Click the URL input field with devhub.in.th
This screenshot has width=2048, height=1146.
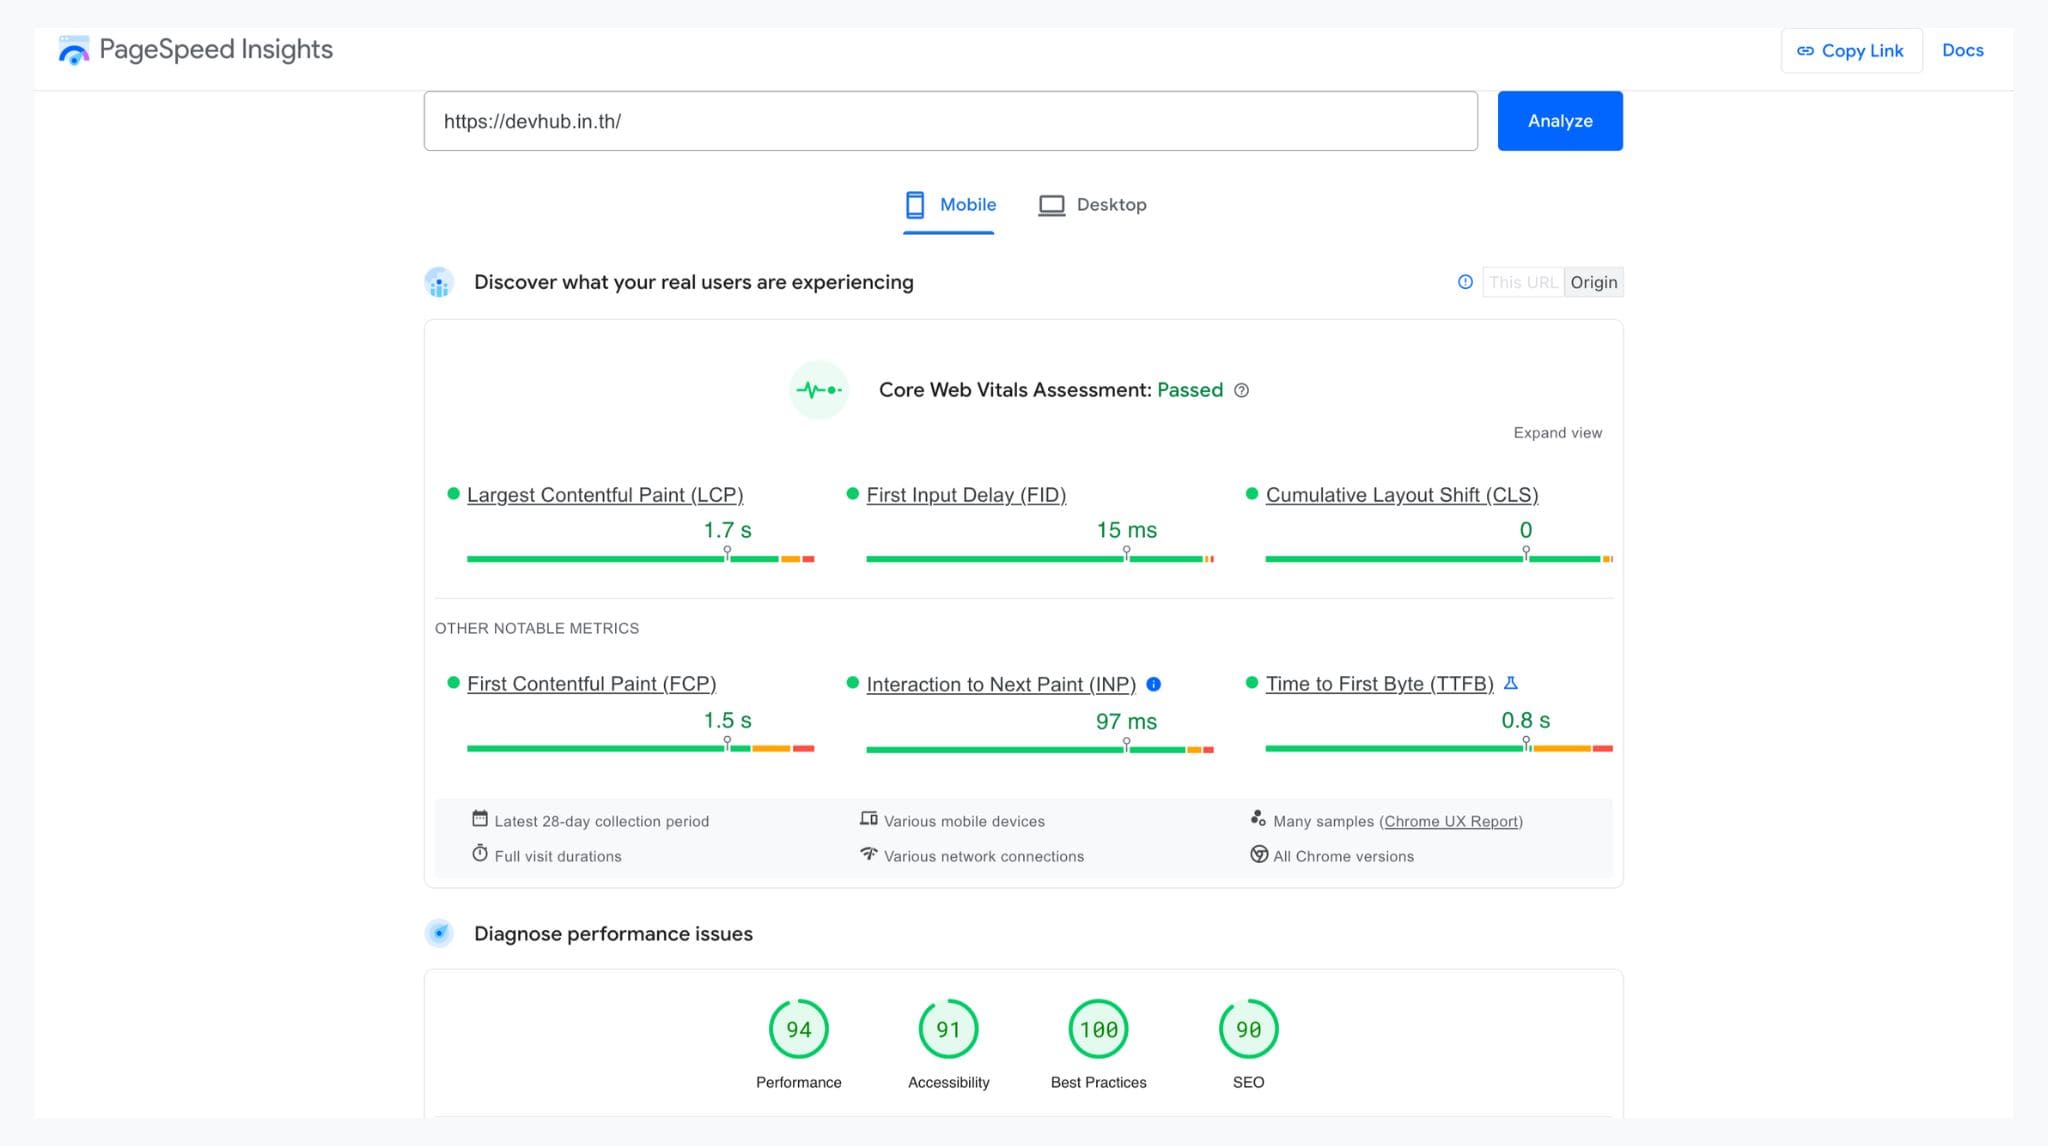click(950, 121)
